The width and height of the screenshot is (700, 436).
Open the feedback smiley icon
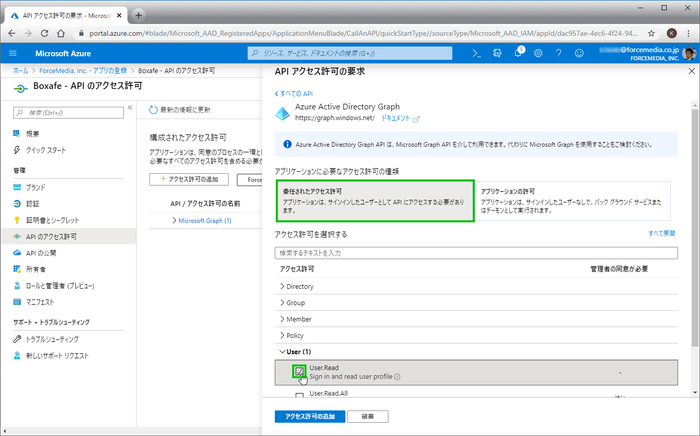tap(579, 54)
